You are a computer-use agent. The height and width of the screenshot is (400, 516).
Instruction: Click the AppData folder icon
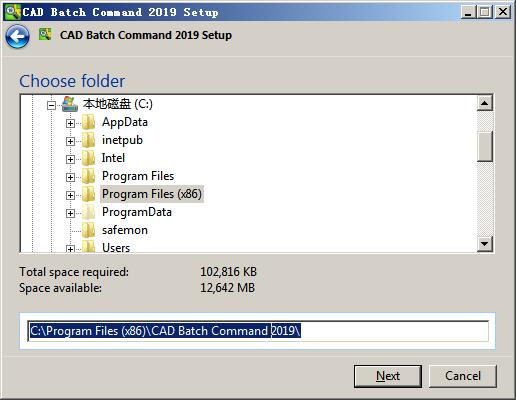tap(89, 122)
